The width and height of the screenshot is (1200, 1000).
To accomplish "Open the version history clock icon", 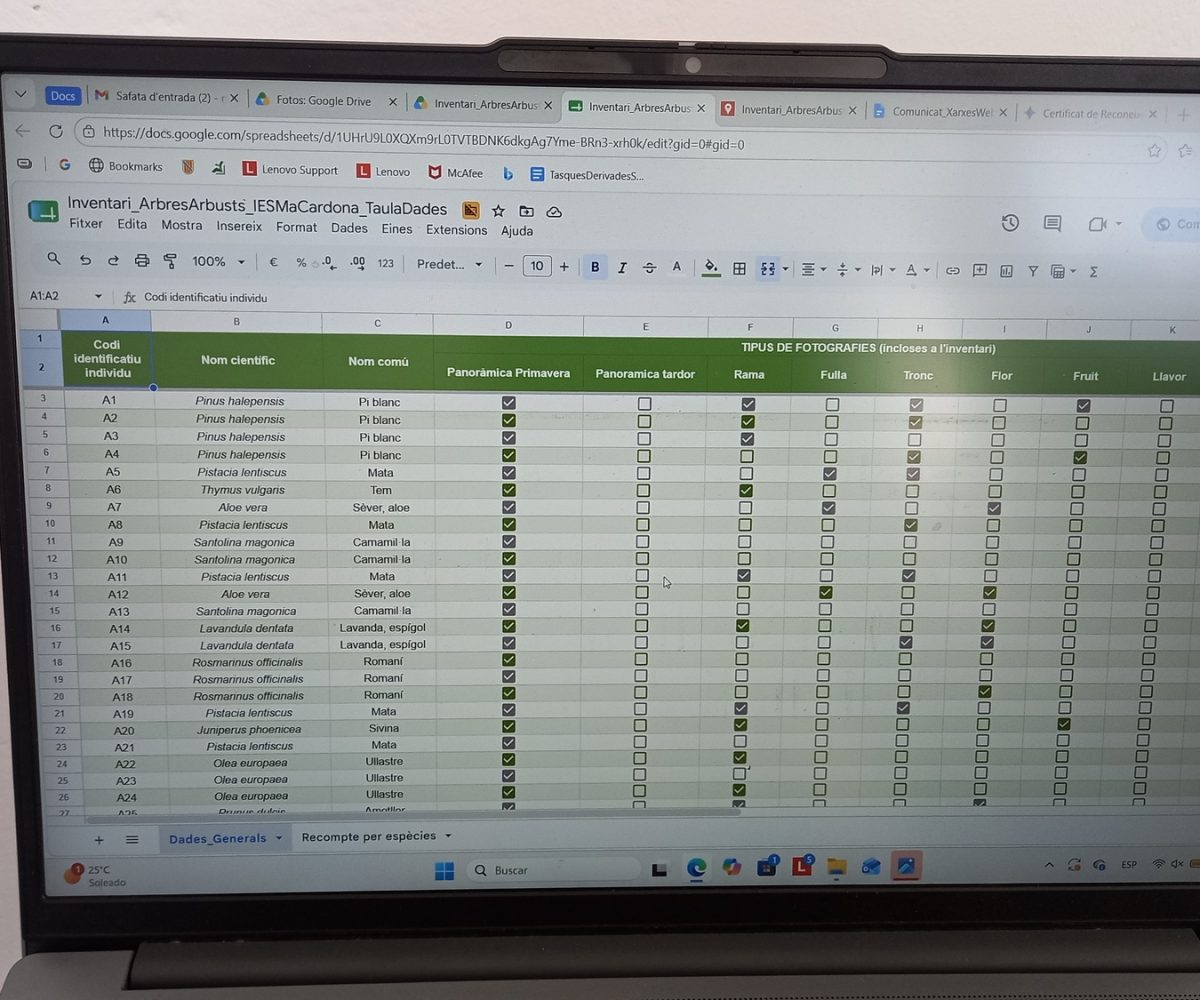I will click(1010, 223).
